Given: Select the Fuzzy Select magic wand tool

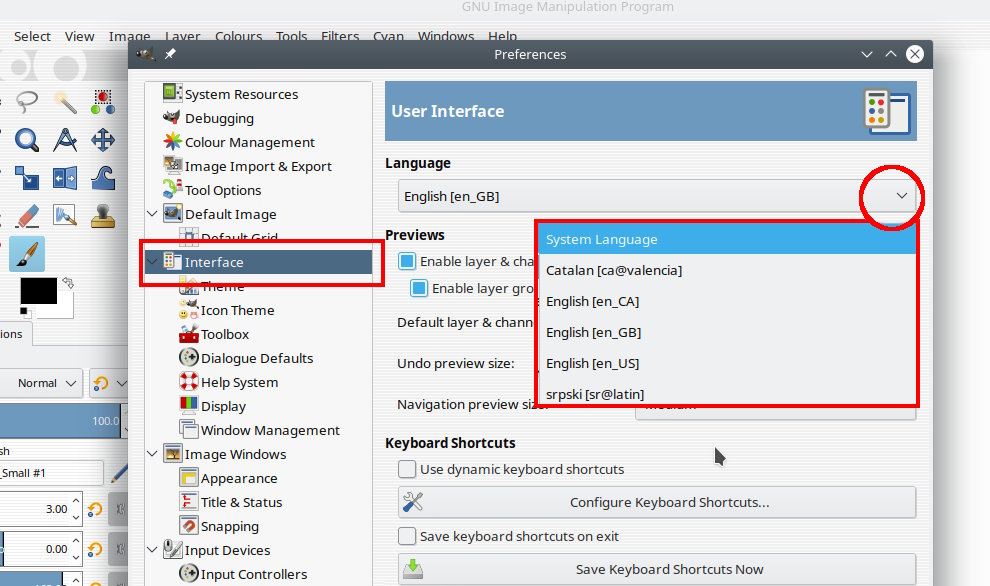Looking at the screenshot, I should pos(65,101).
